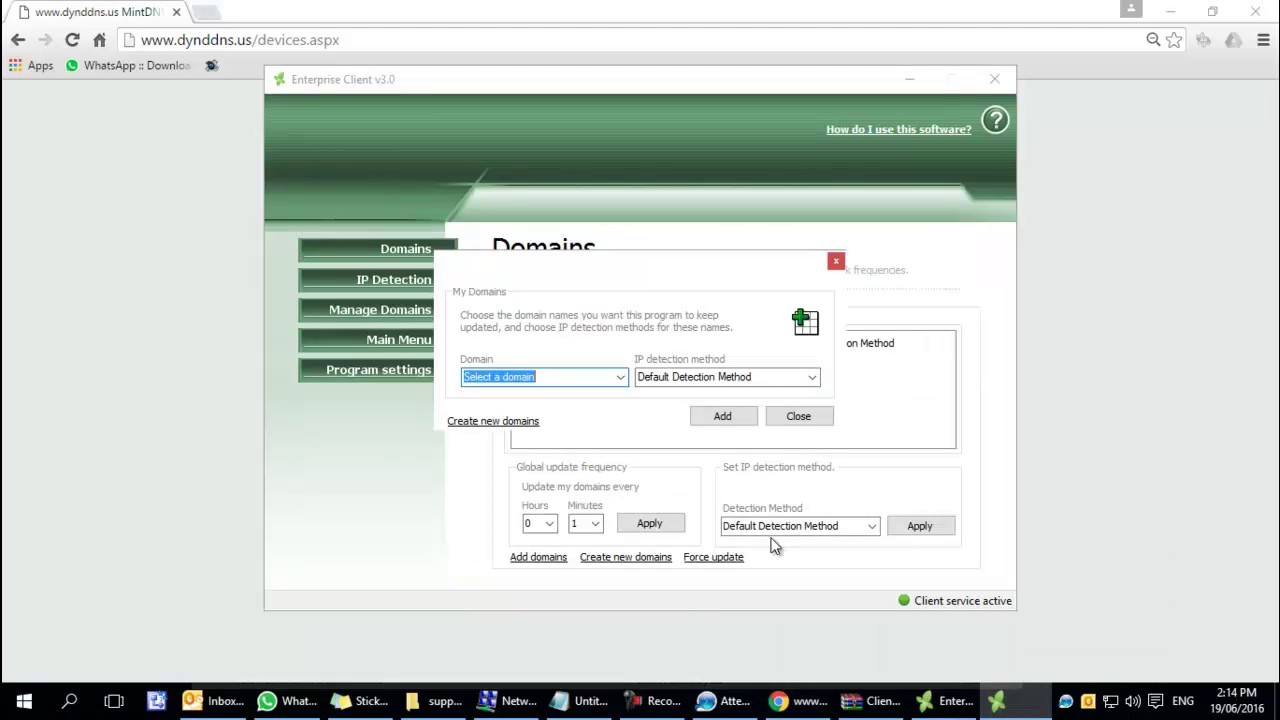The height and width of the screenshot is (720, 1280).
Task: Click 'Client service active' status text
Action: (963, 601)
